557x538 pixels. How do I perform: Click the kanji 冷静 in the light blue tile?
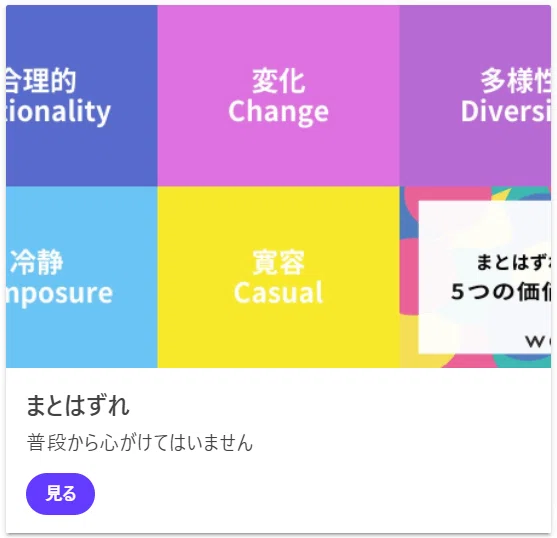37,262
